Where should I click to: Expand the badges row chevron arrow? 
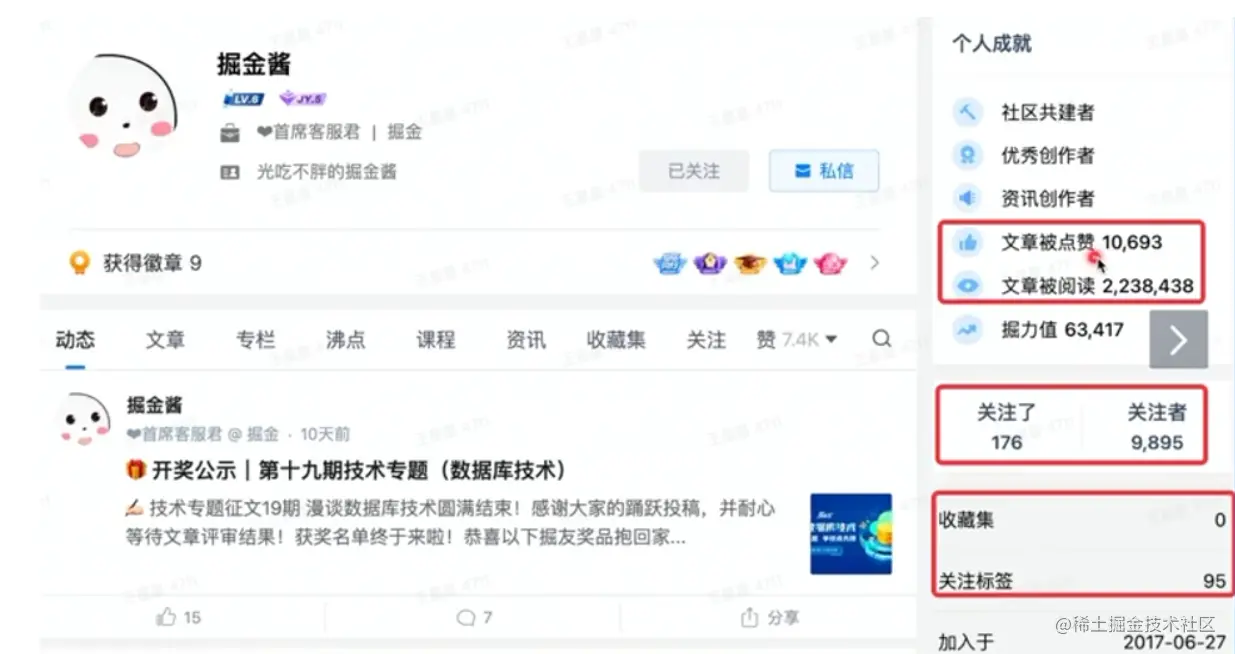[x=875, y=263]
